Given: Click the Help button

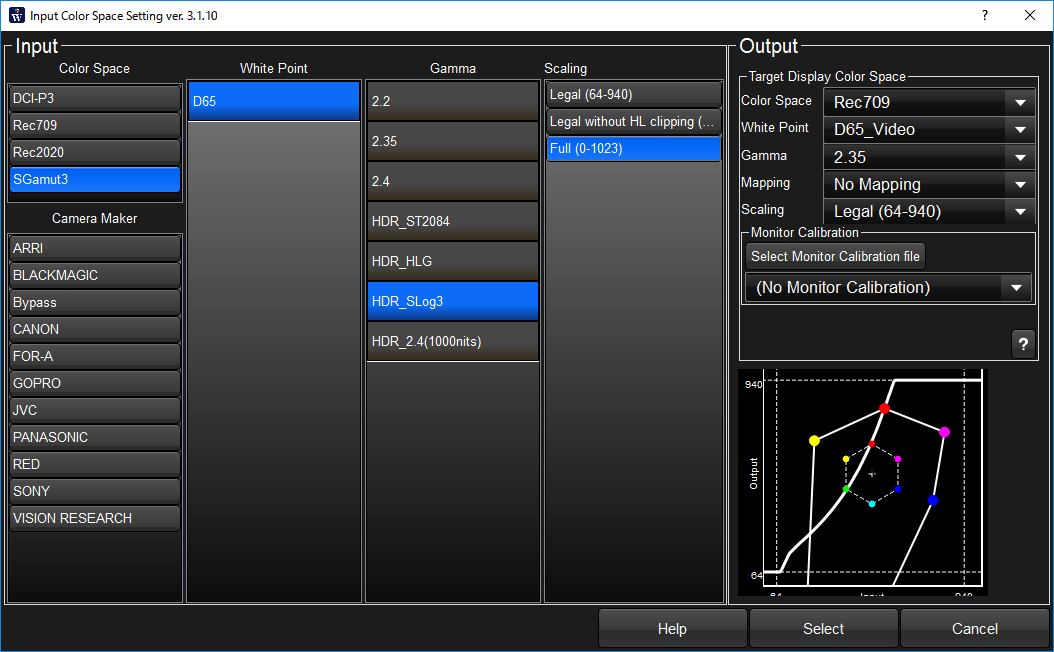Looking at the screenshot, I should tap(672, 628).
